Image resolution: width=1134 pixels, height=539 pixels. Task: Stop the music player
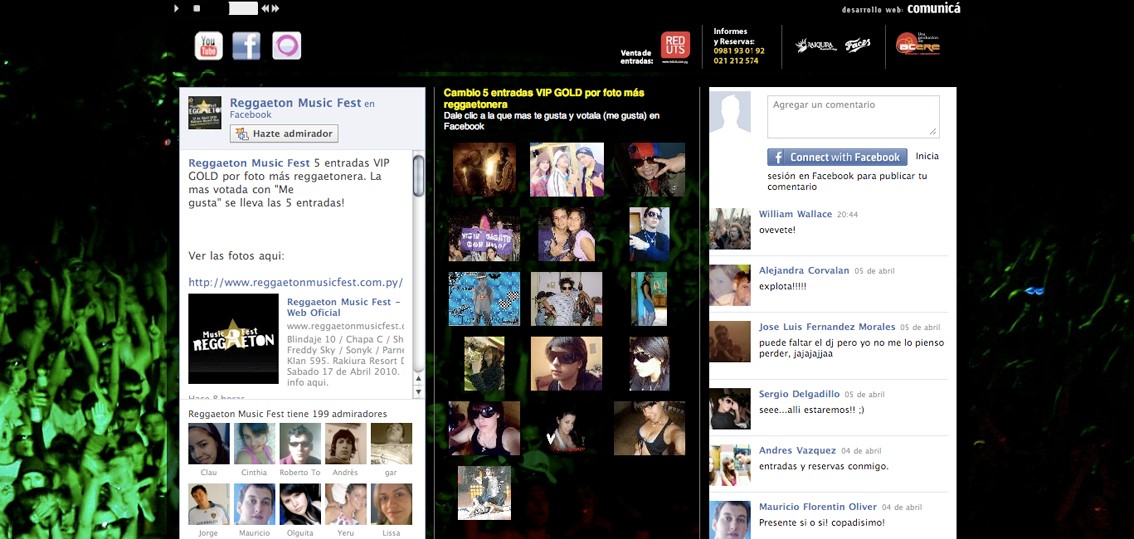197,9
